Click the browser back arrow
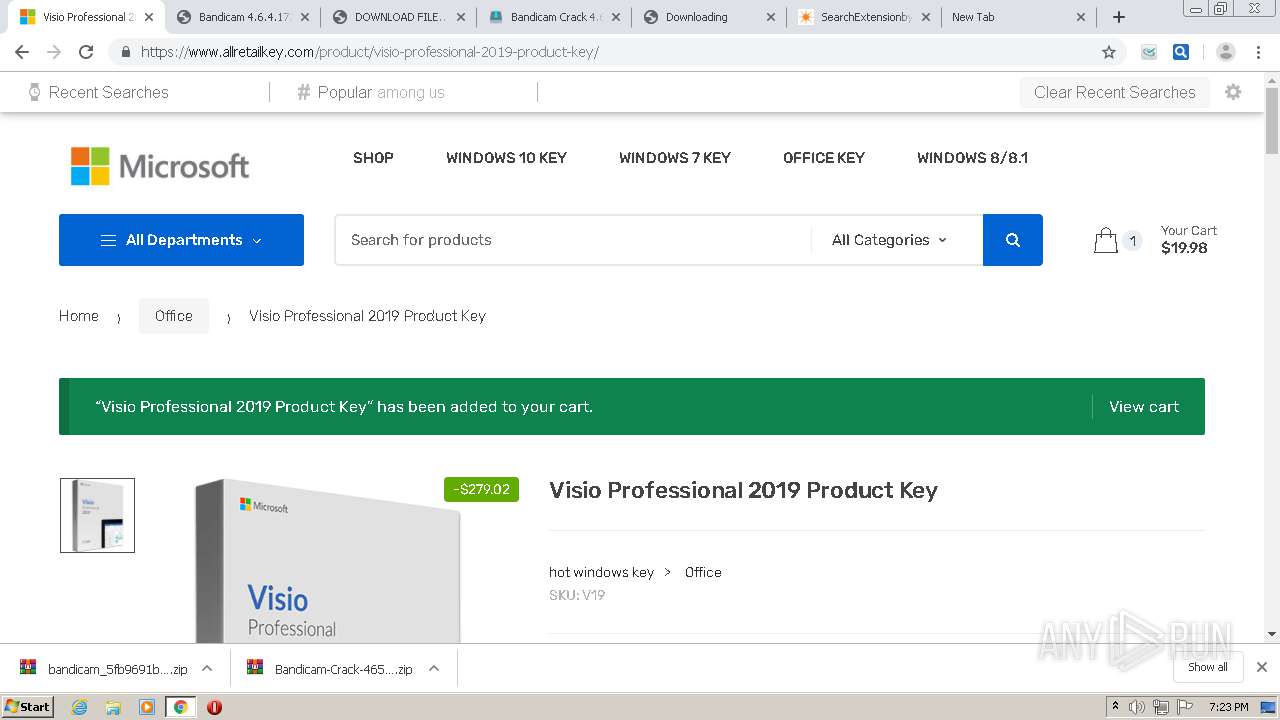 tap(22, 52)
